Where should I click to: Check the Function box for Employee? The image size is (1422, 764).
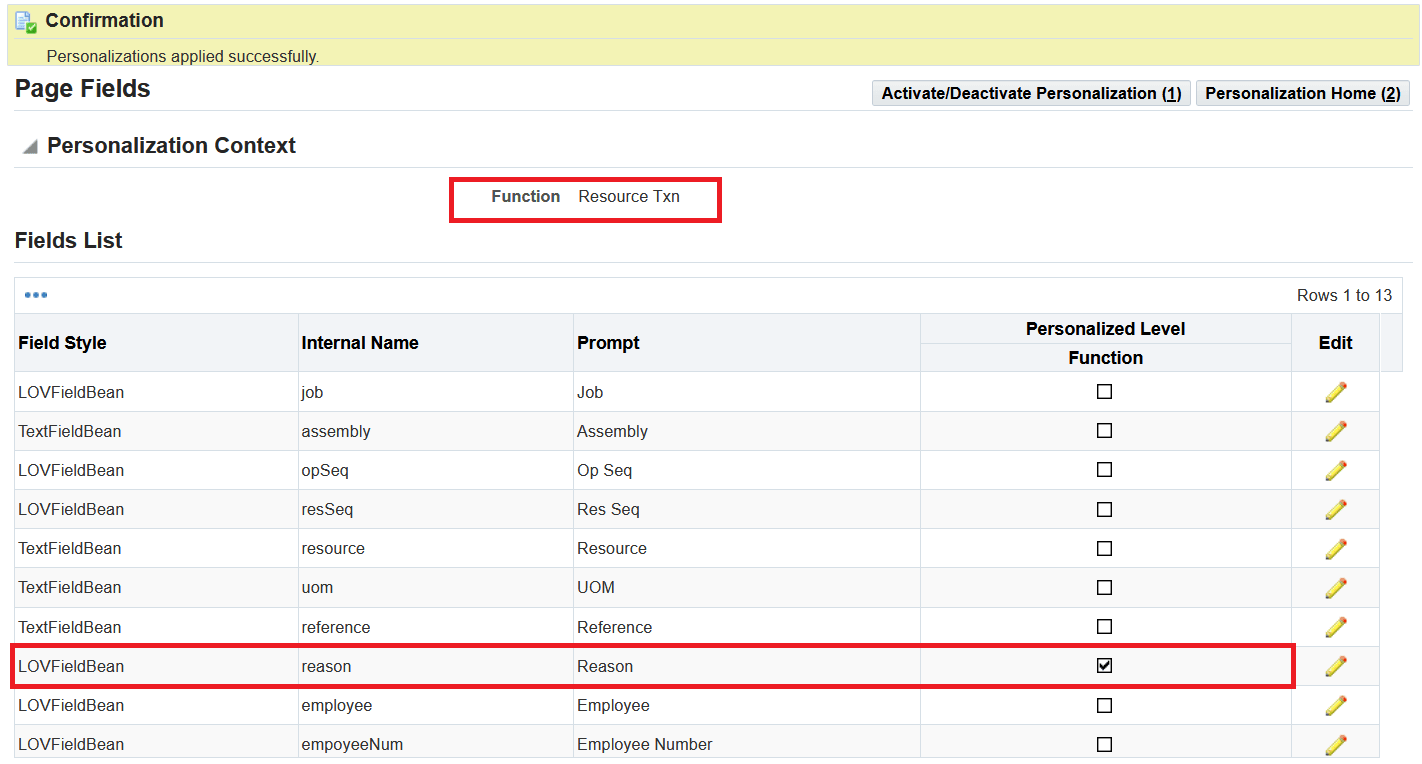[1104, 704]
